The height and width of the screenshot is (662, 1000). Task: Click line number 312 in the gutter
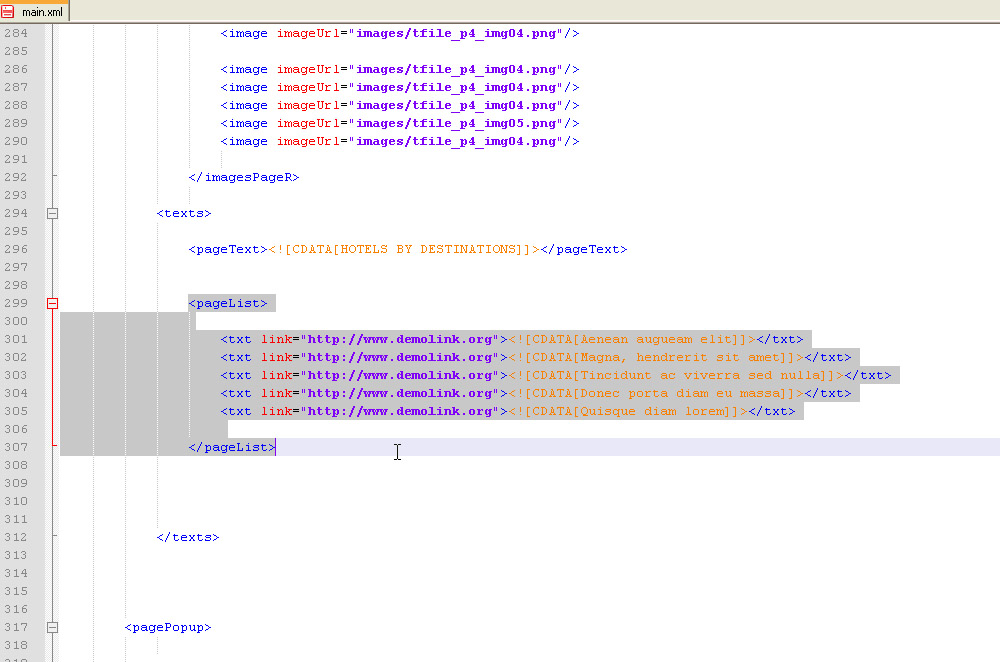16,537
